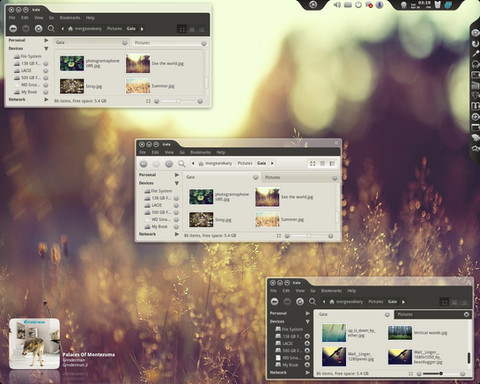Viewport: 480px width, 384px height.
Task: Click the Bluetooth icon in the top panel
Action: [379, 5]
